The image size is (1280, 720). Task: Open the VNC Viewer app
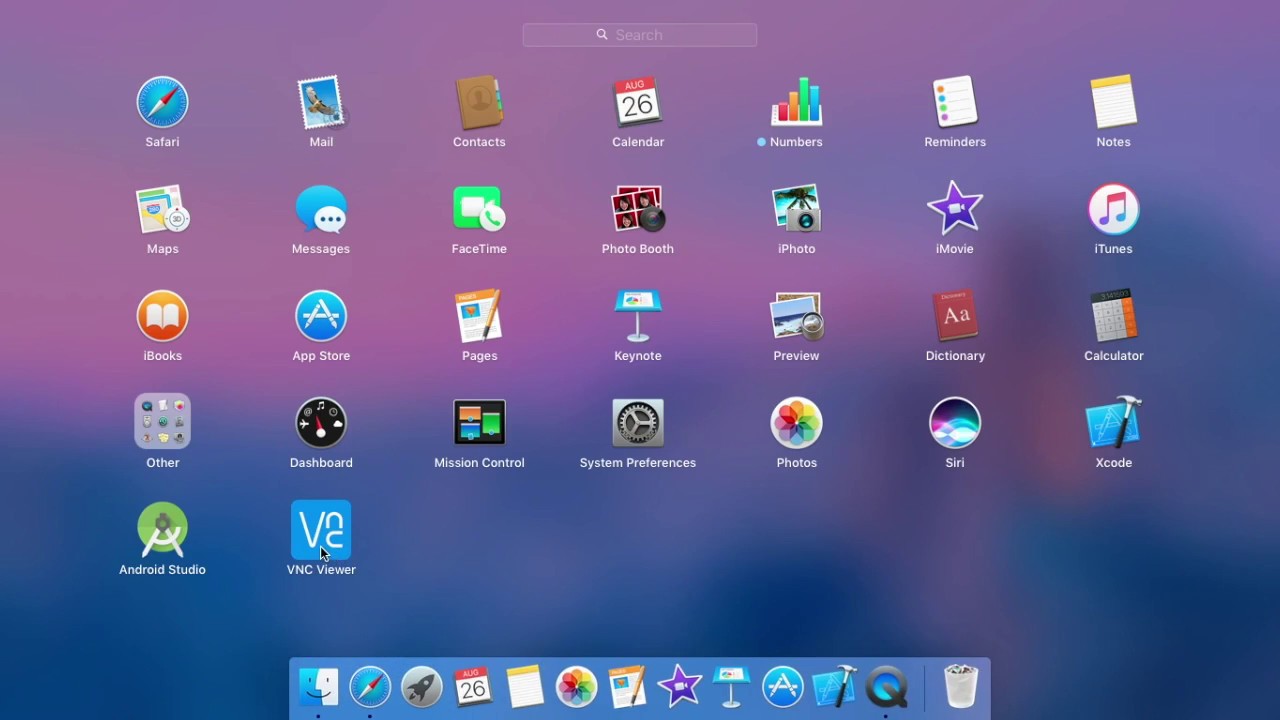pos(321,530)
